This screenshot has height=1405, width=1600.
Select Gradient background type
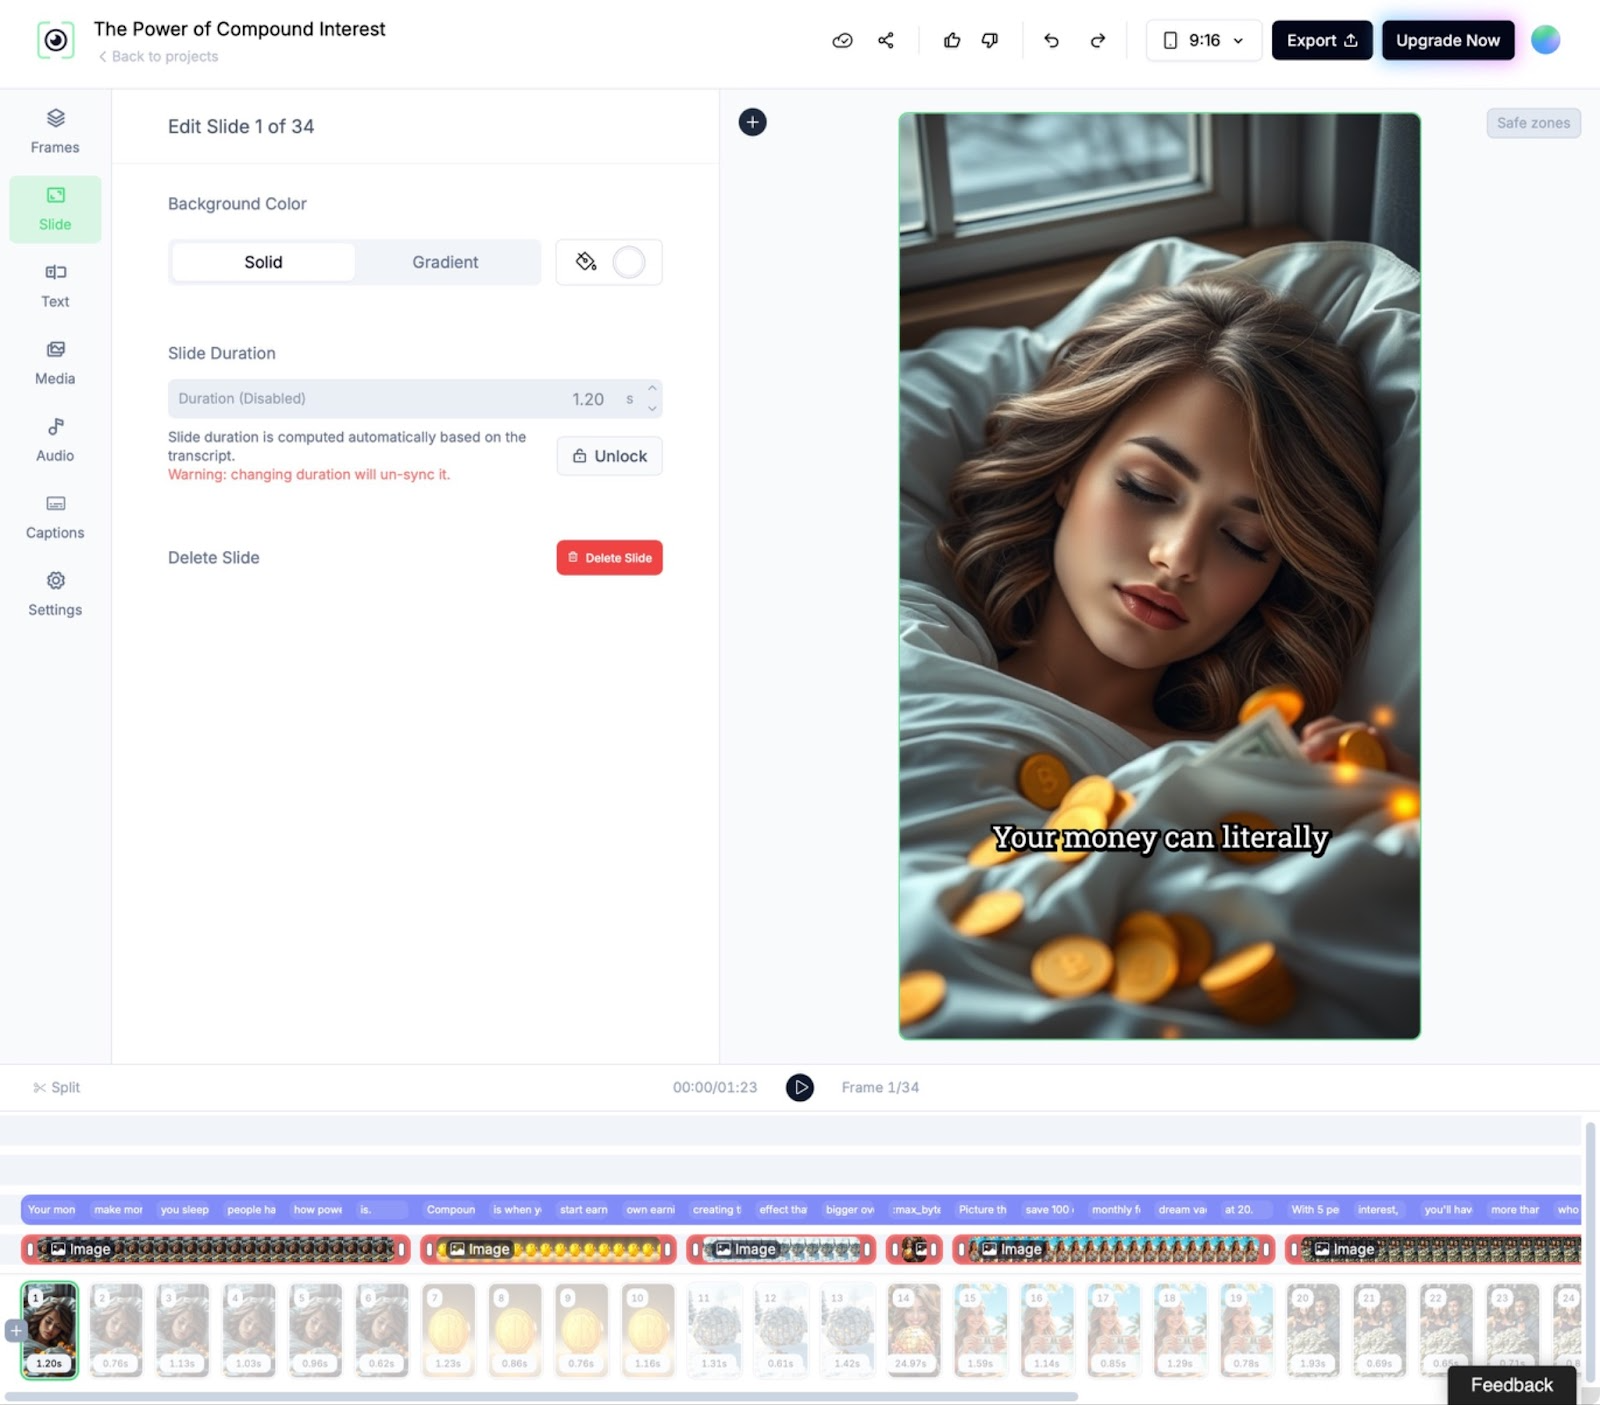pyautogui.click(x=445, y=262)
